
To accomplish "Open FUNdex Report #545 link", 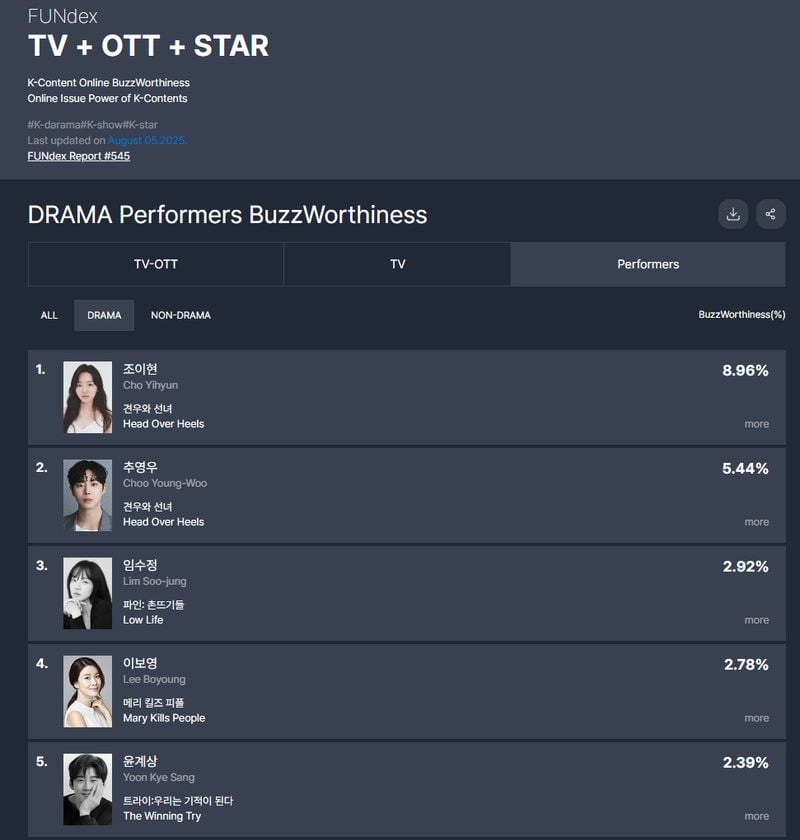I will [79, 156].
